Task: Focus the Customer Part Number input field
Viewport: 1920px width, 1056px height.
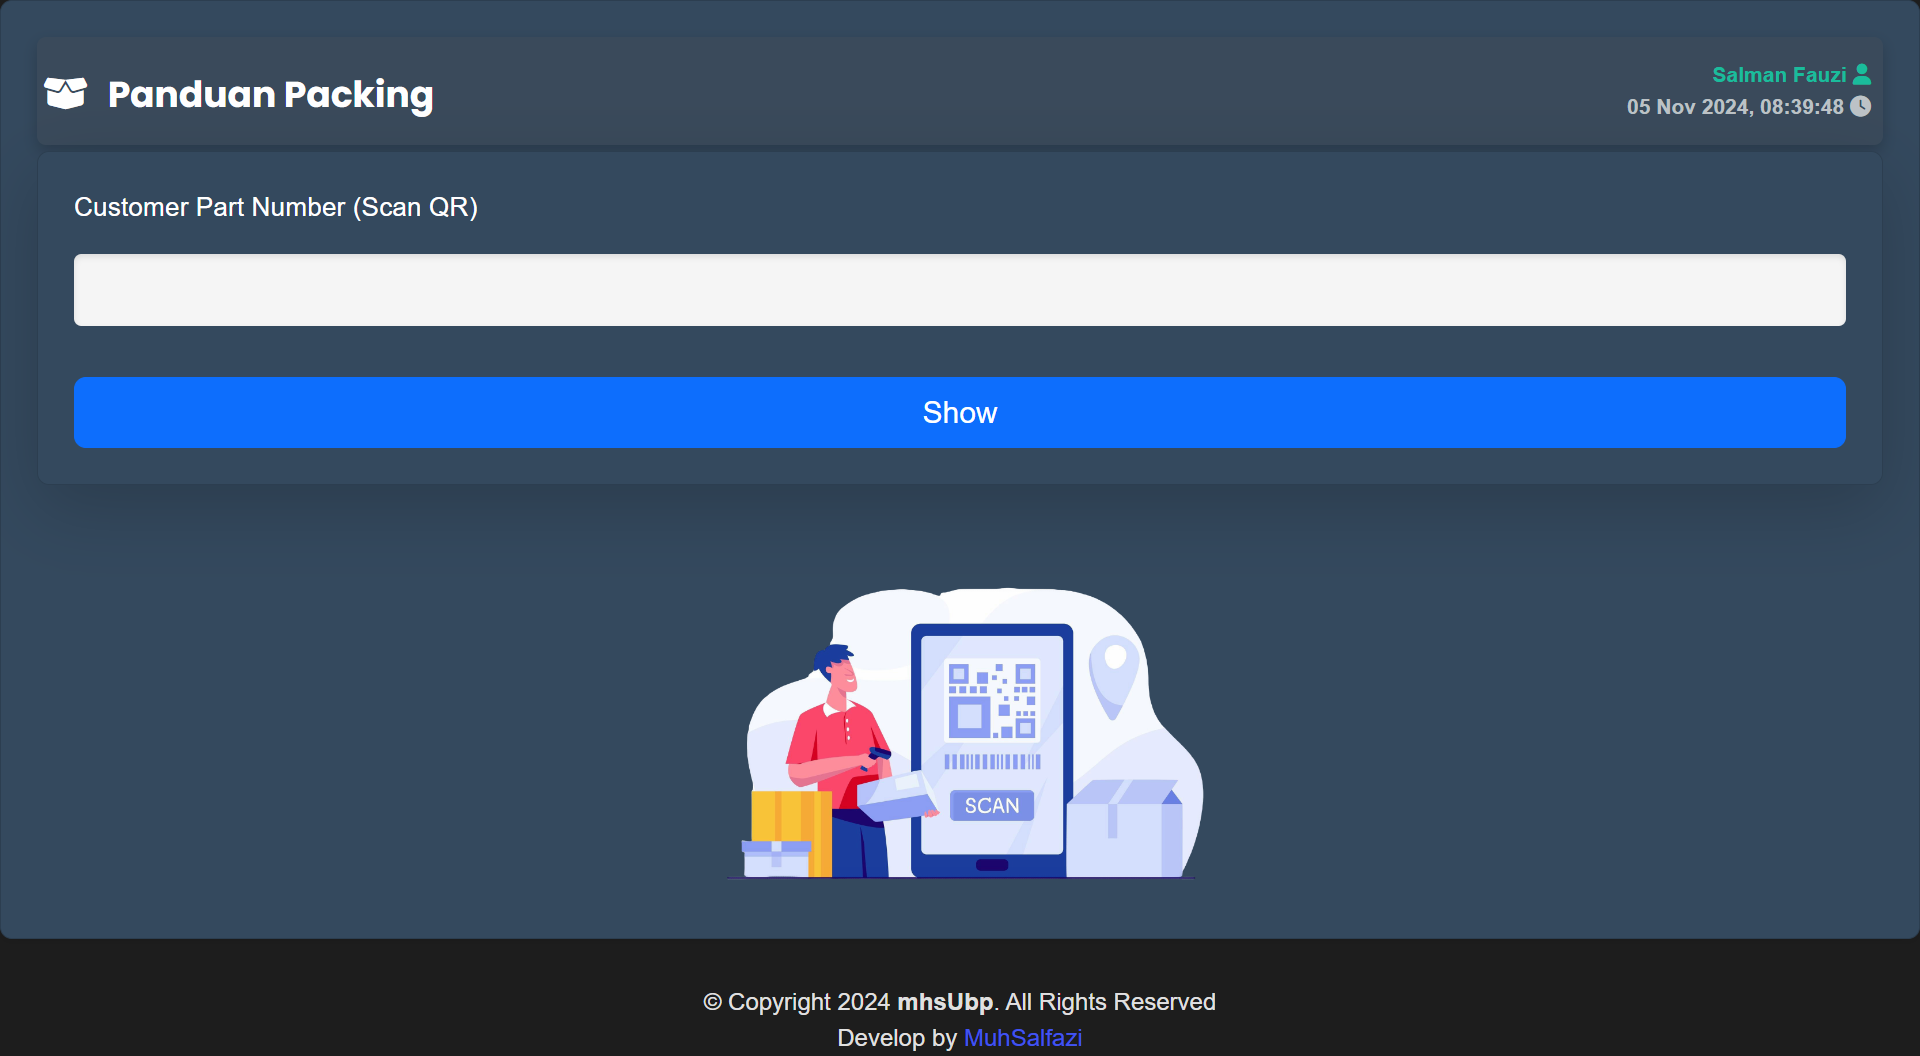Action: point(960,290)
